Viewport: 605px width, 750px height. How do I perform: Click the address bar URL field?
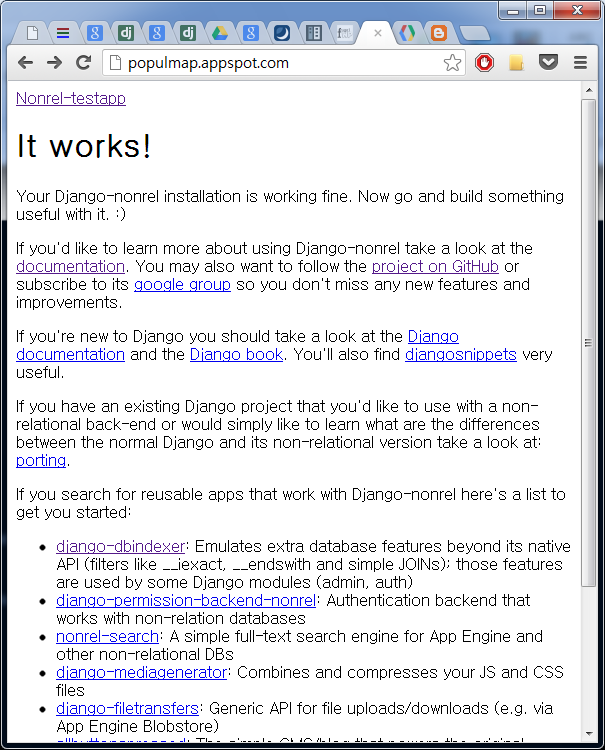click(282, 63)
